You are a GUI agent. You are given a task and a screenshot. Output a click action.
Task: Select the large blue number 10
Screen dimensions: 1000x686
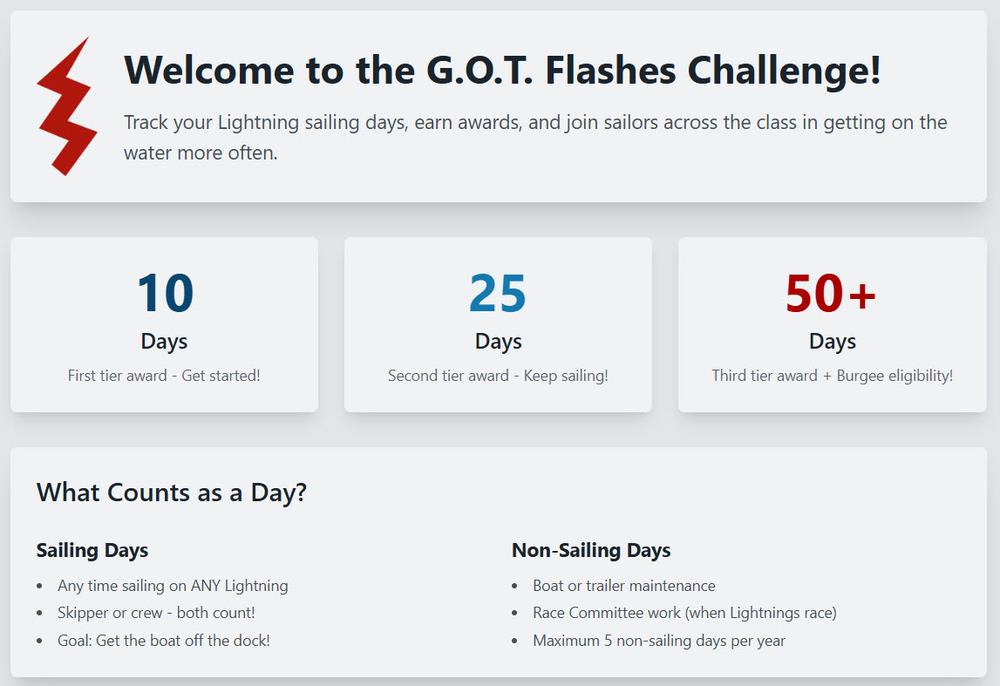(164, 293)
